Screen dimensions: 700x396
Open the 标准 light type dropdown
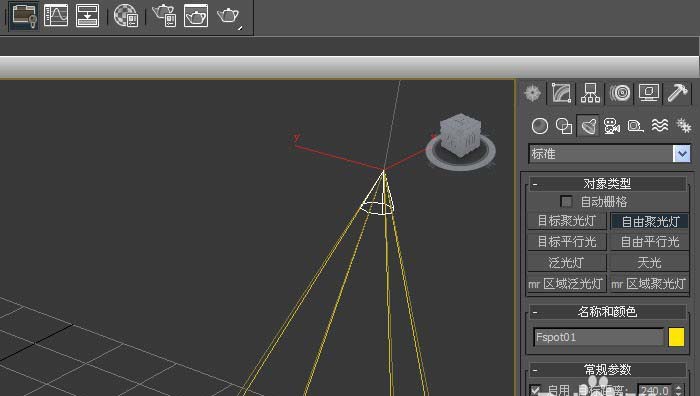point(609,154)
